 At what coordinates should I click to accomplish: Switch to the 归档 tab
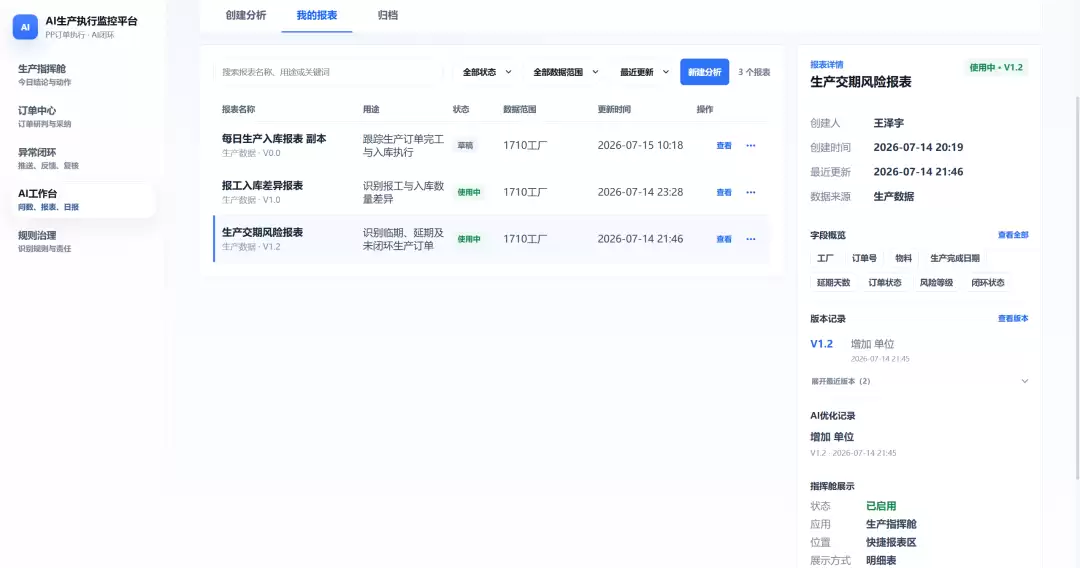click(388, 15)
